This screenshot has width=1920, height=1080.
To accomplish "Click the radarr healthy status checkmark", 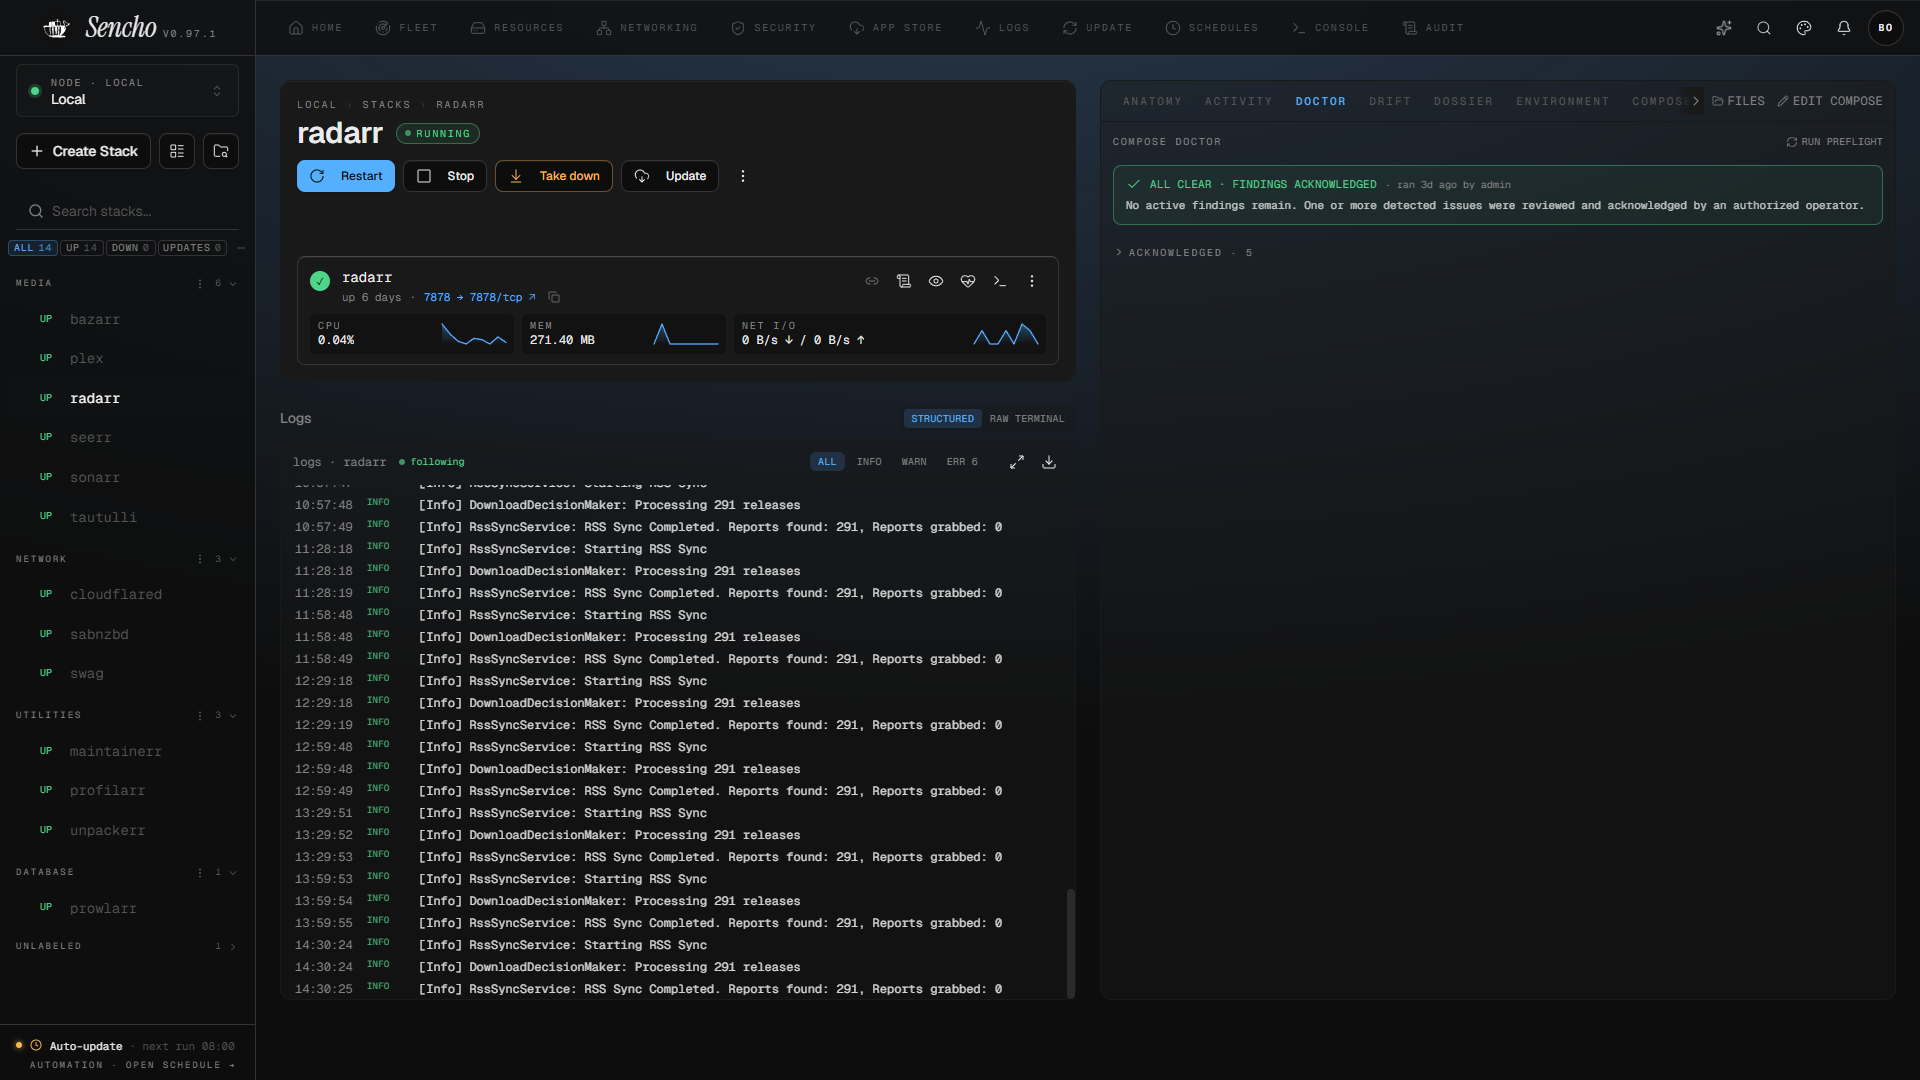I will pyautogui.click(x=320, y=281).
